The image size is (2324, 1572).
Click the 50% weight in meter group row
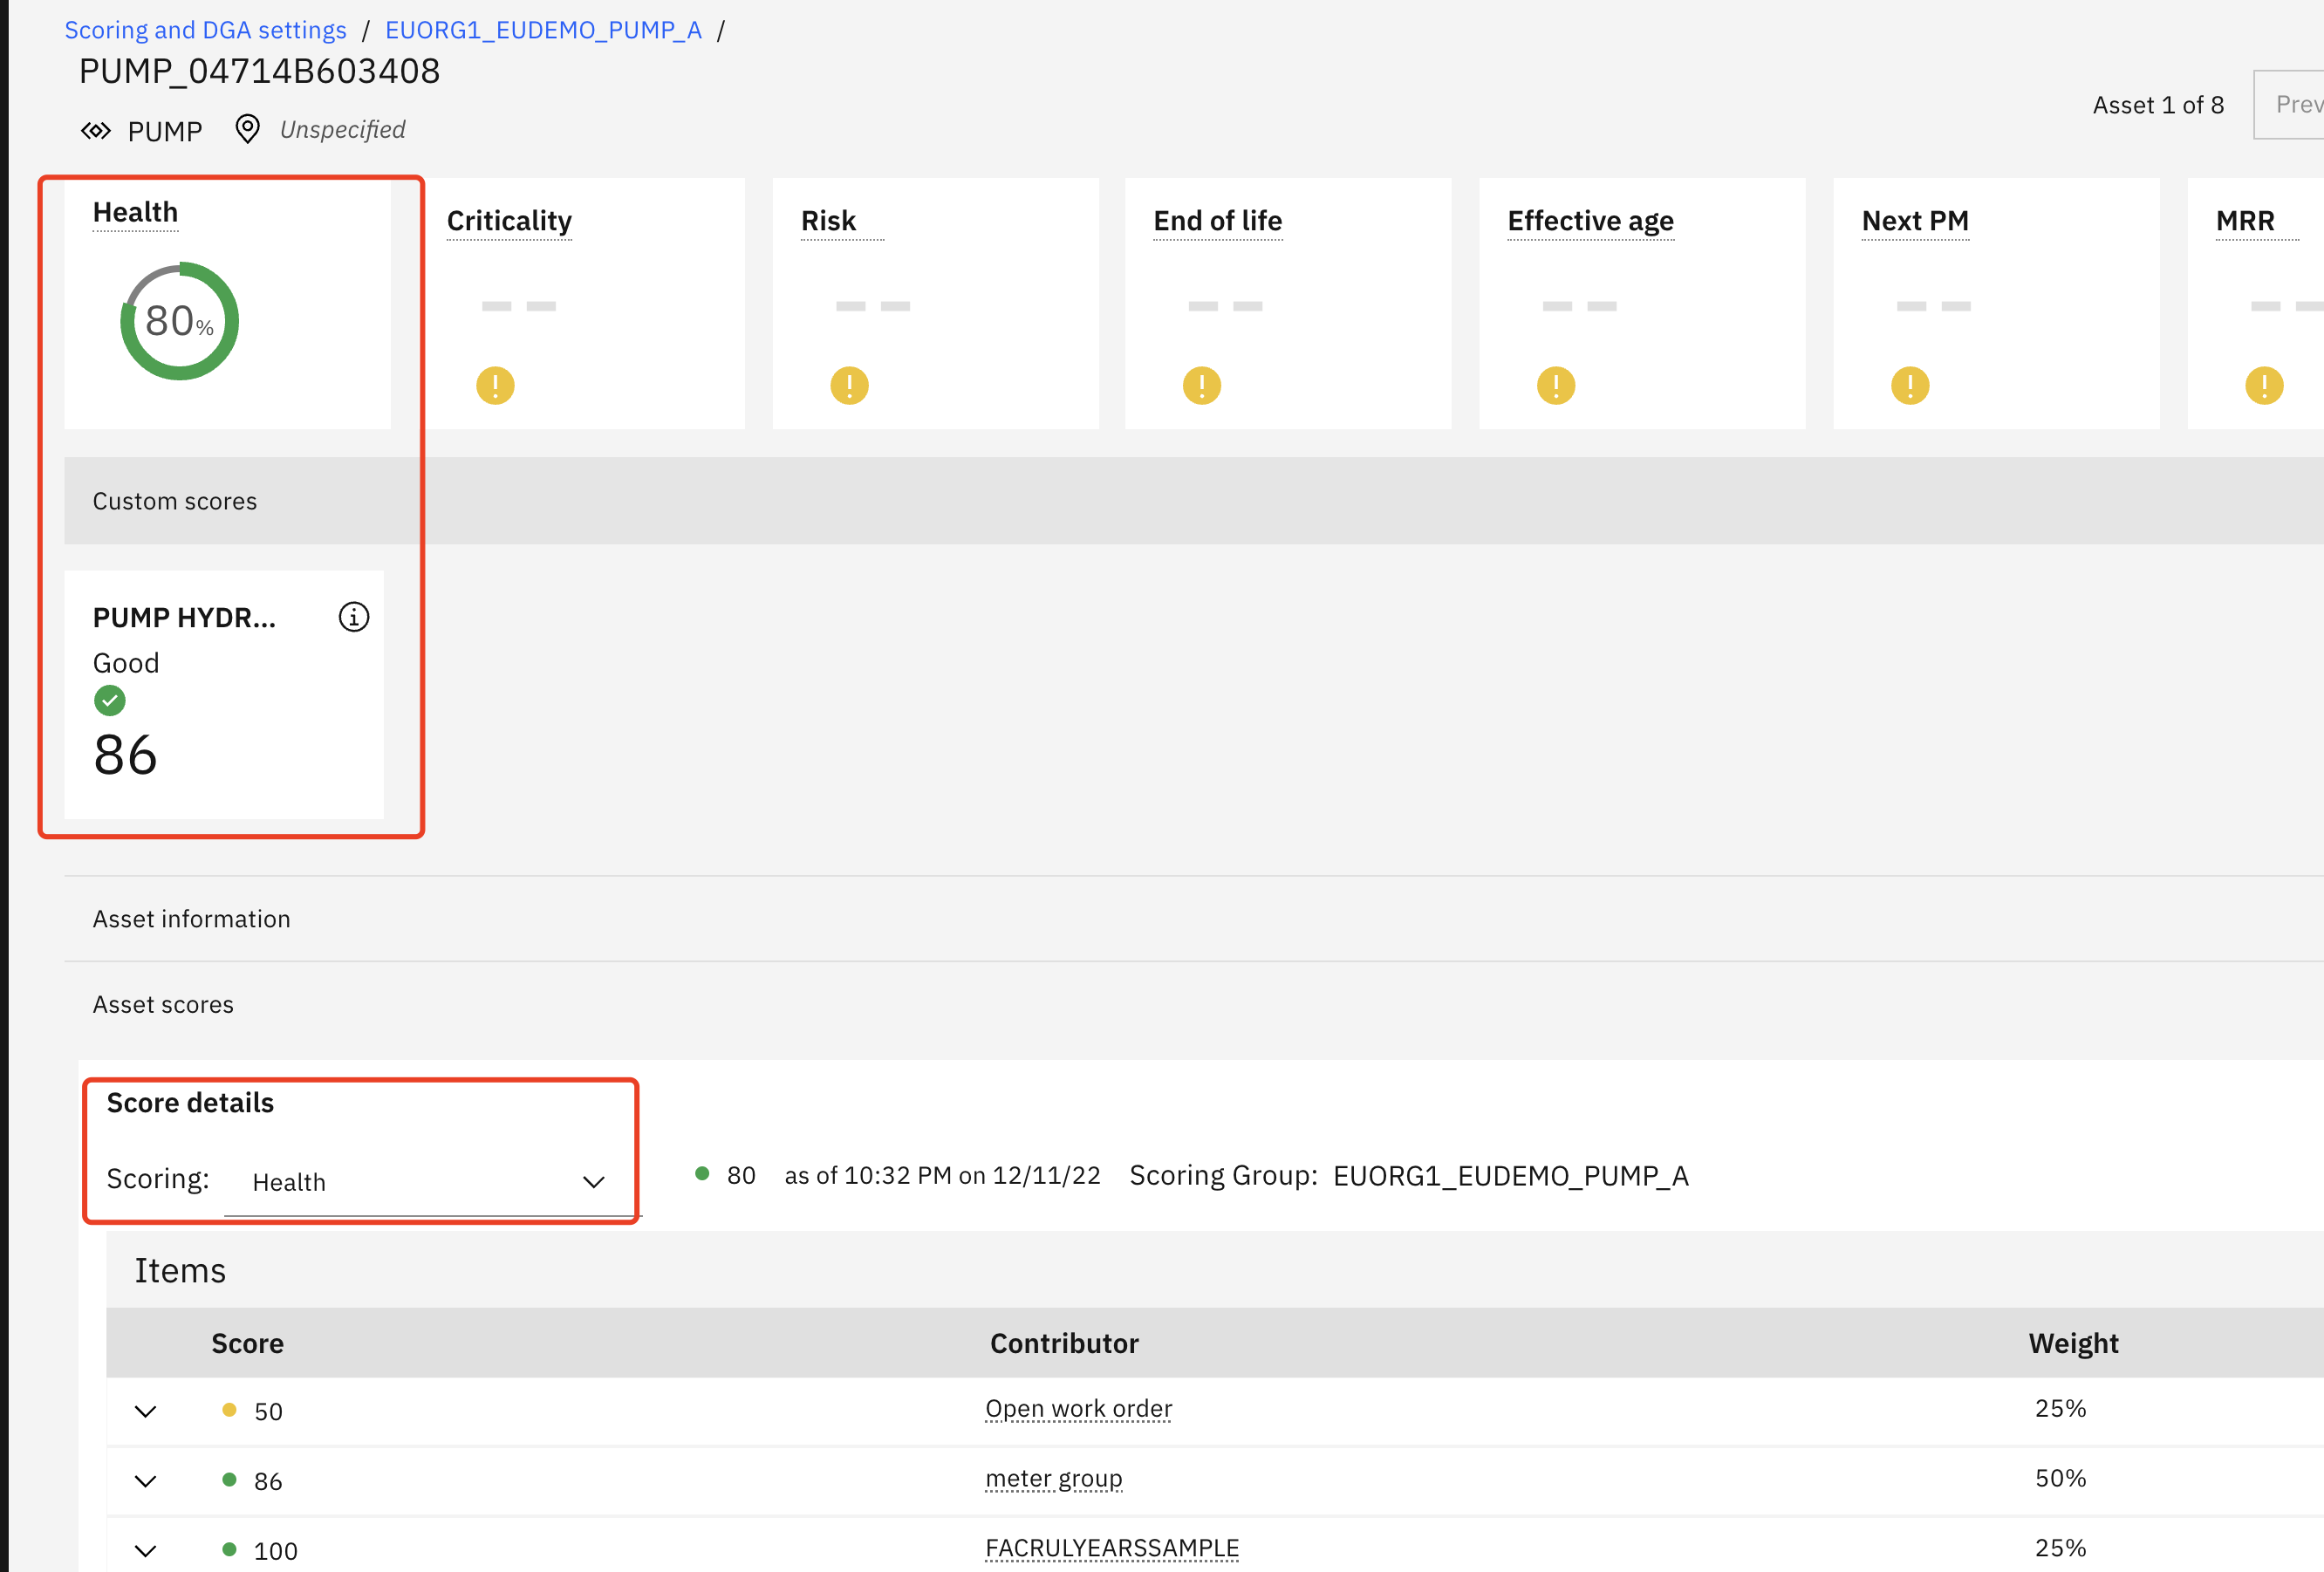point(2060,1478)
